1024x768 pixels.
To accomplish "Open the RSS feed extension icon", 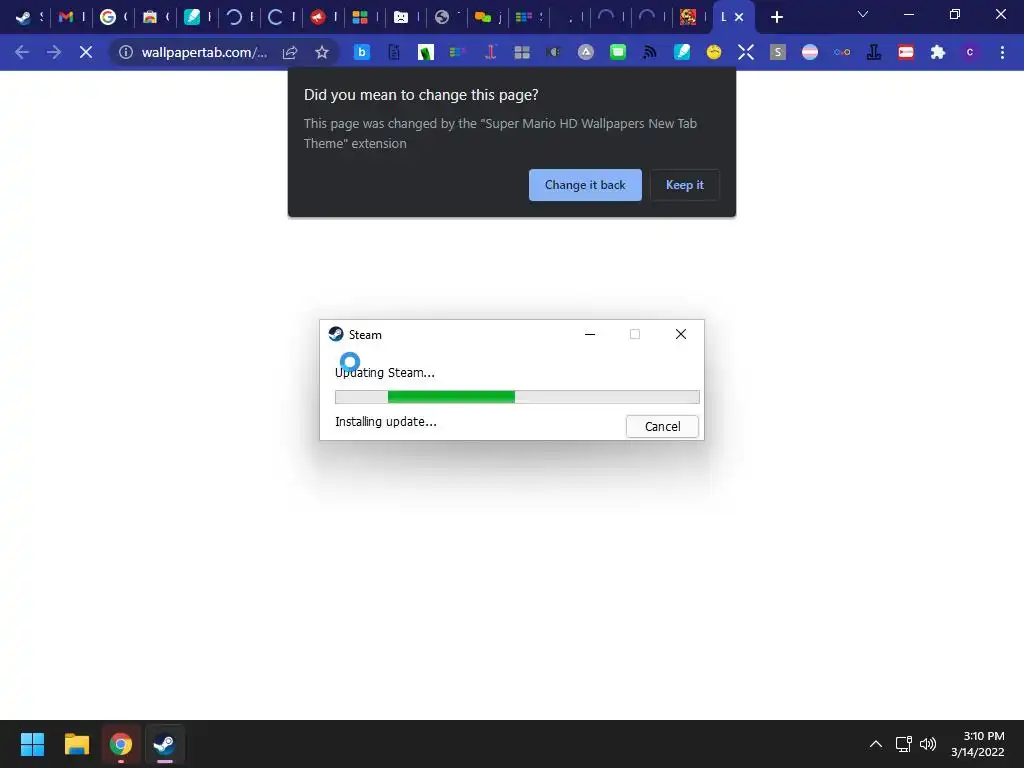I will (649, 52).
